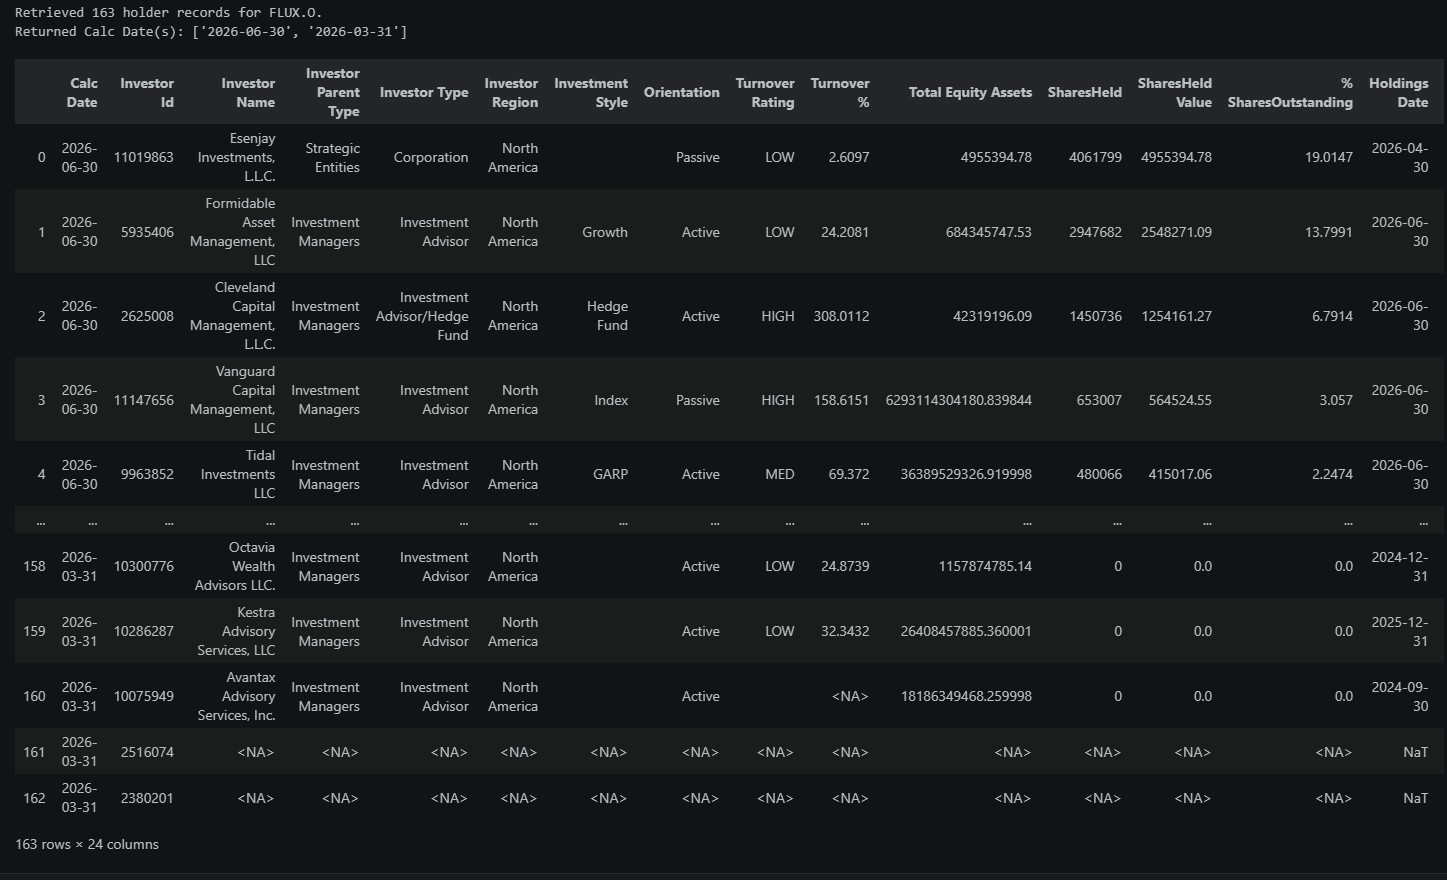The width and height of the screenshot is (1447, 880).
Task: Click the Total Equity Assets column header
Action: pyautogui.click(x=970, y=92)
